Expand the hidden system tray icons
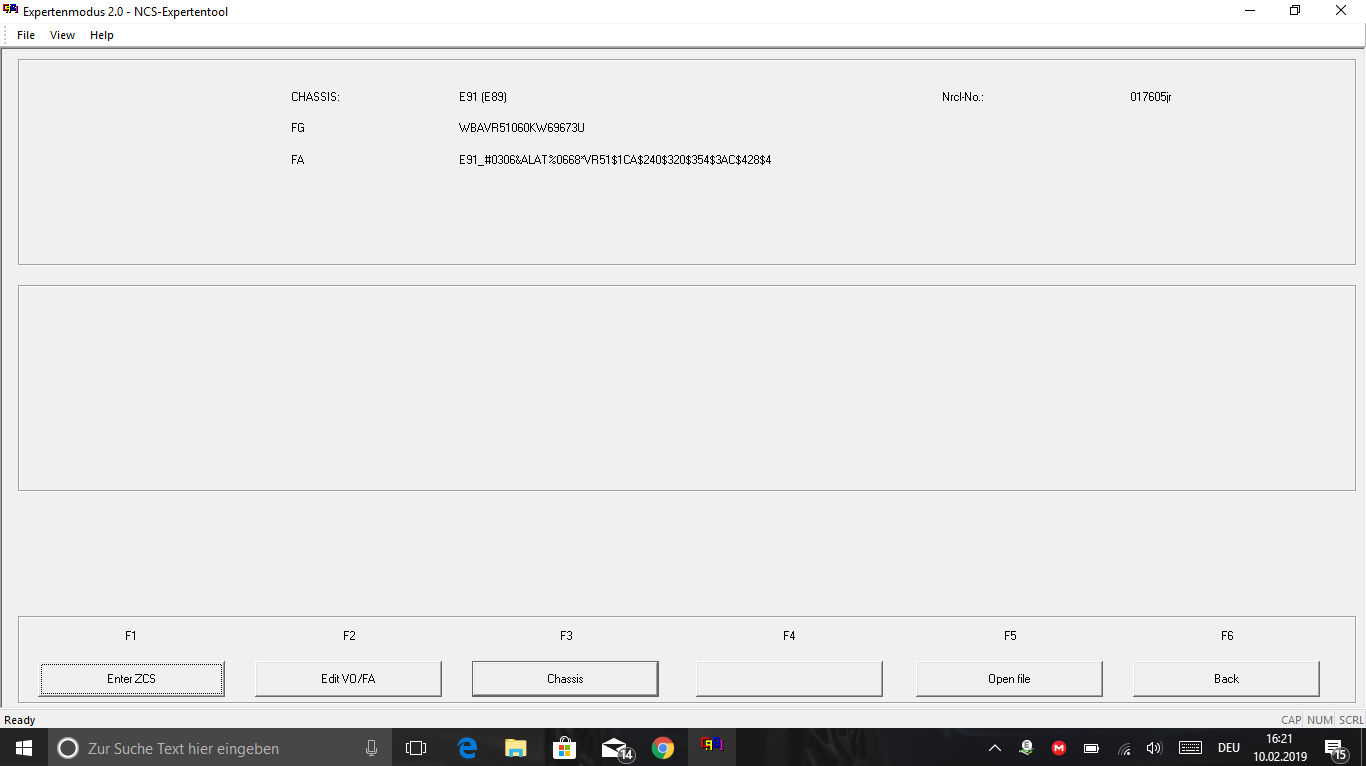 tap(995, 748)
